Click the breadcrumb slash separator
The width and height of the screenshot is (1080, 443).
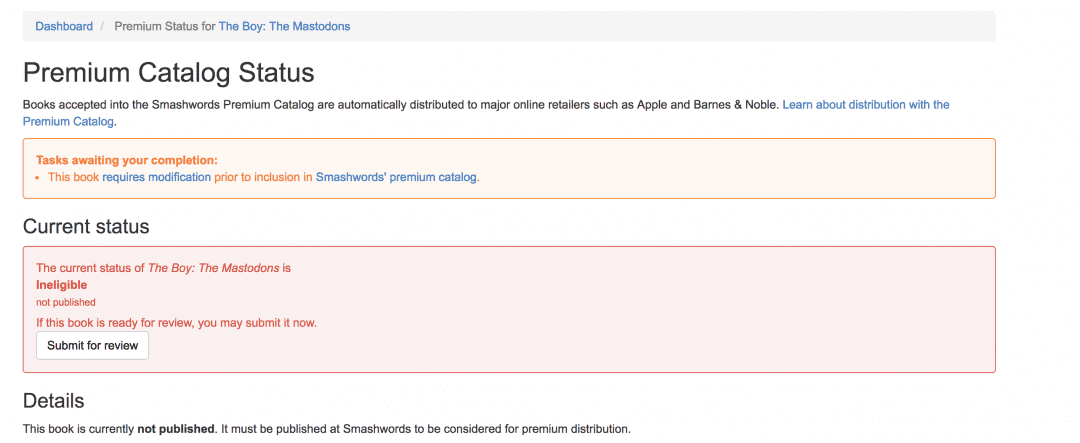click(103, 26)
